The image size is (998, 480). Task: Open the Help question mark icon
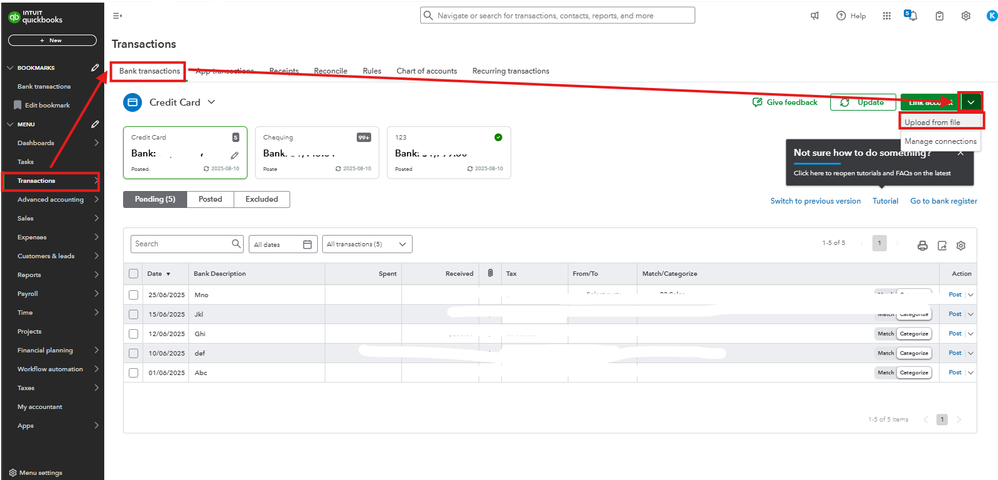841,16
